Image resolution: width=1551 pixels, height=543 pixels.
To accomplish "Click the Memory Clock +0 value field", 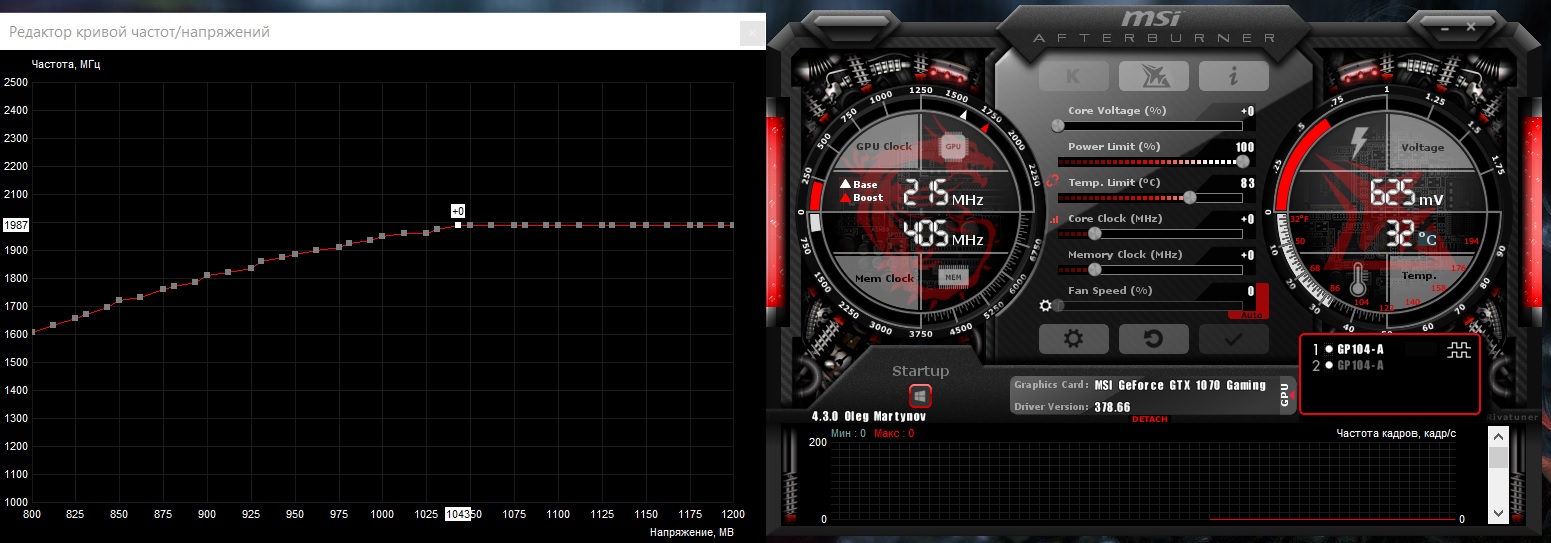I will [1246, 255].
